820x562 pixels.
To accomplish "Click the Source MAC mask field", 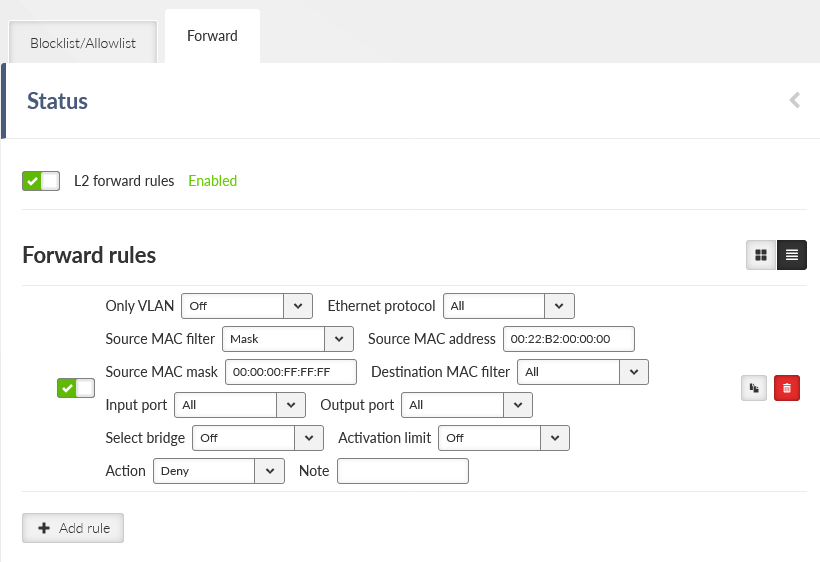I will 291,372.
